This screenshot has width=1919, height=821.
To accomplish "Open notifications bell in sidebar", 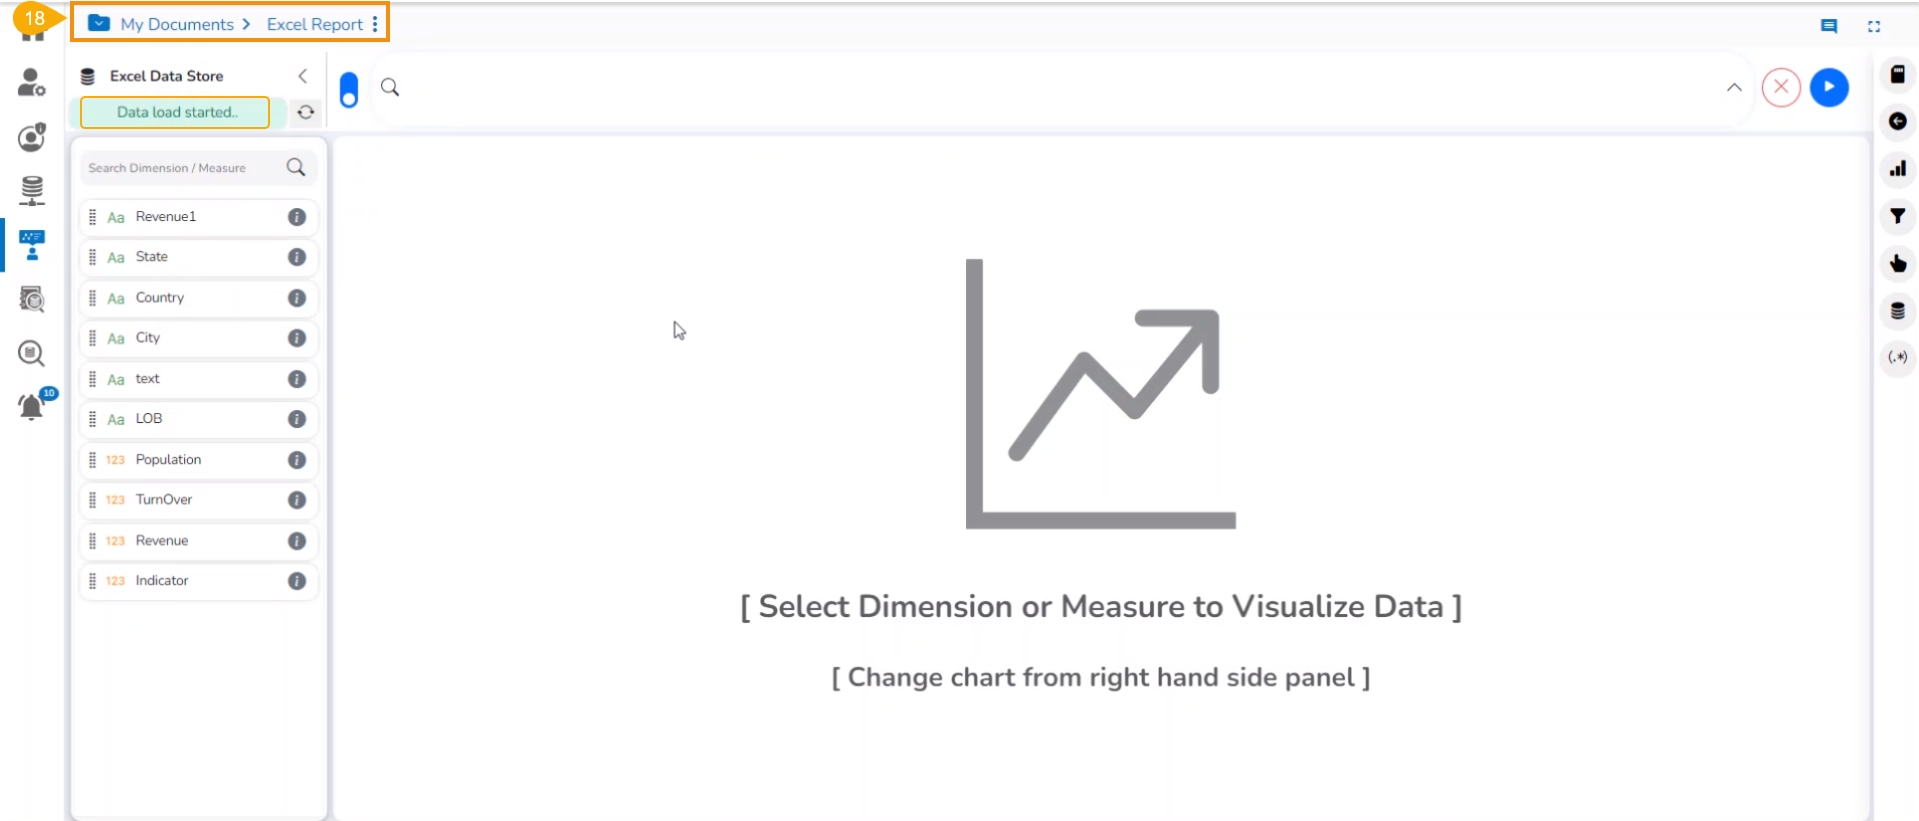I will (x=32, y=406).
